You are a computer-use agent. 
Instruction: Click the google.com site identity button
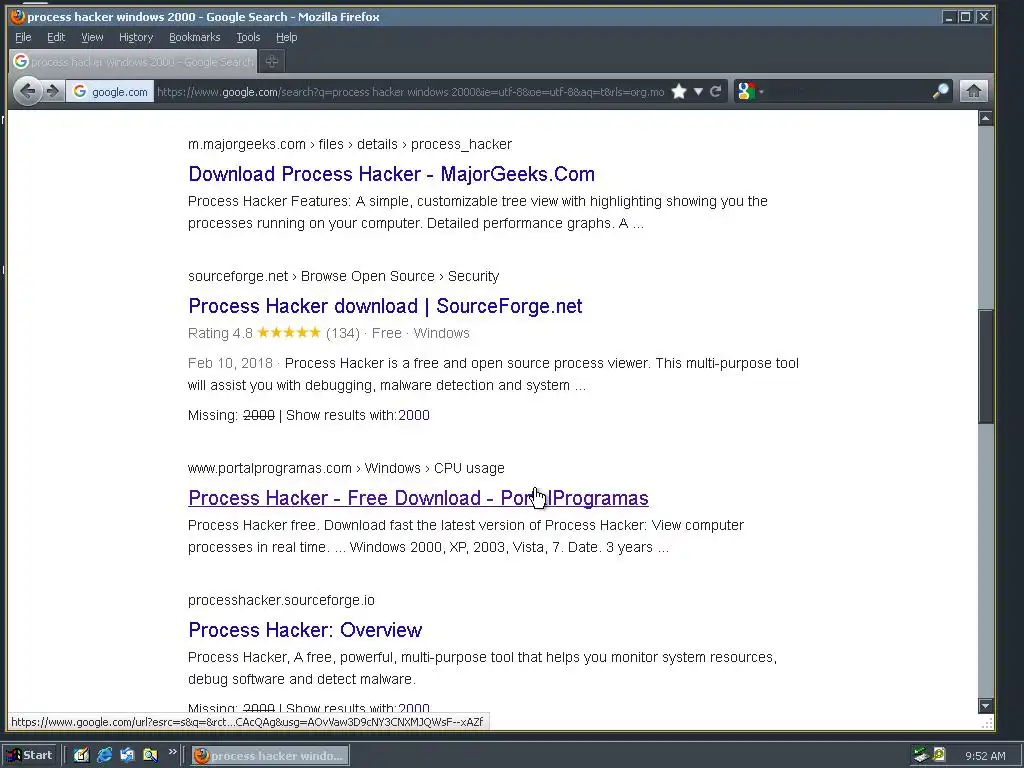point(110,91)
